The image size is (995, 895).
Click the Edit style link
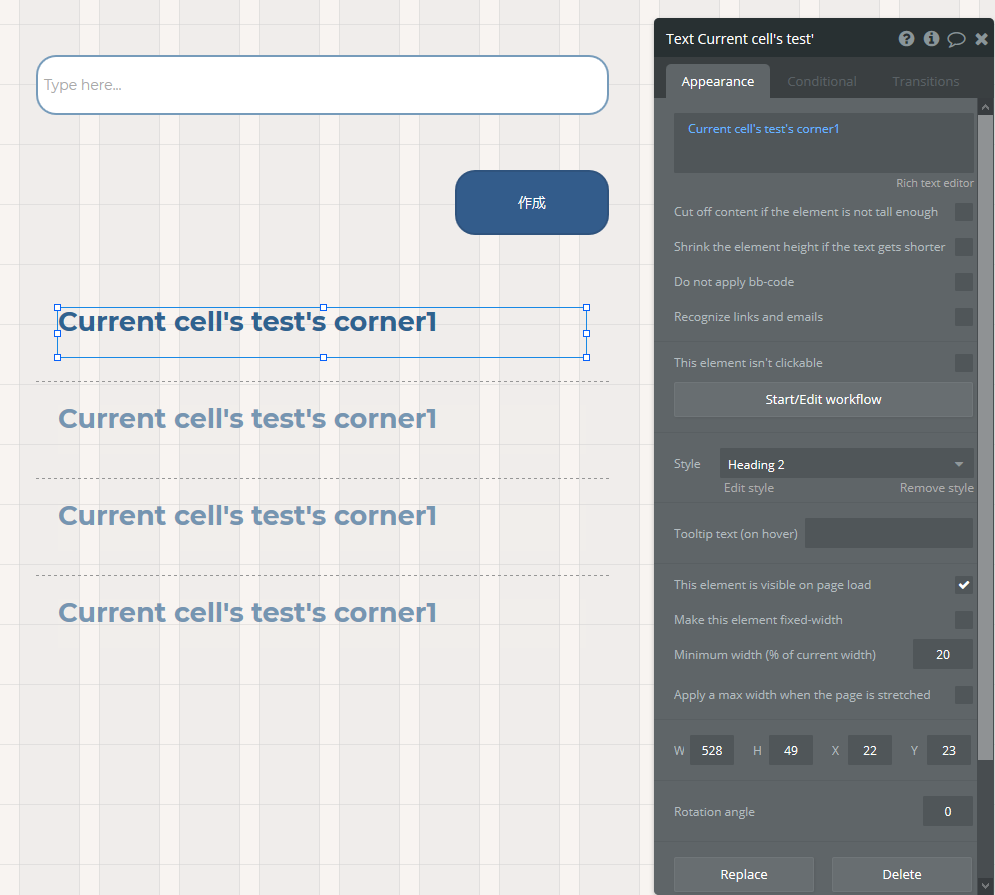point(749,487)
